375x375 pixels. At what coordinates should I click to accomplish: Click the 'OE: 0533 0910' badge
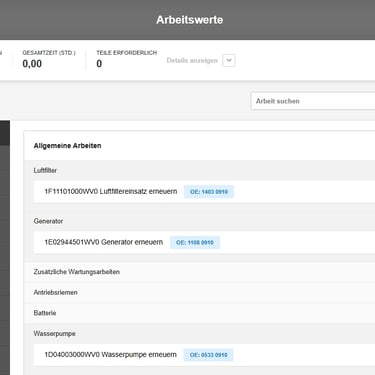pos(208,355)
